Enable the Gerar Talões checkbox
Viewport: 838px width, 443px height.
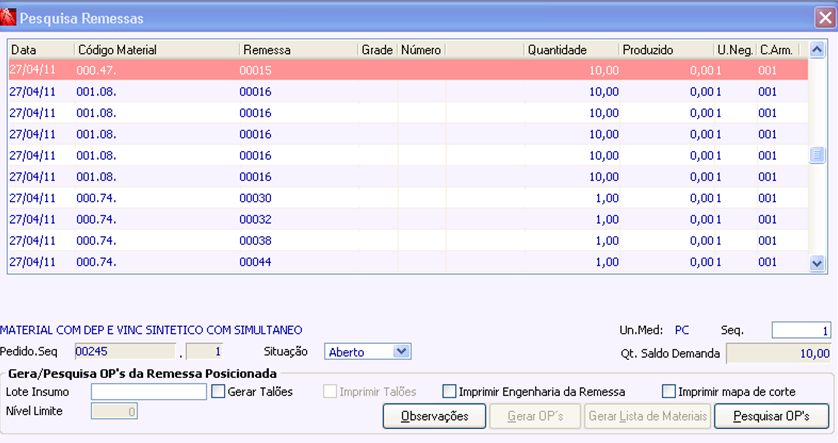[218, 391]
